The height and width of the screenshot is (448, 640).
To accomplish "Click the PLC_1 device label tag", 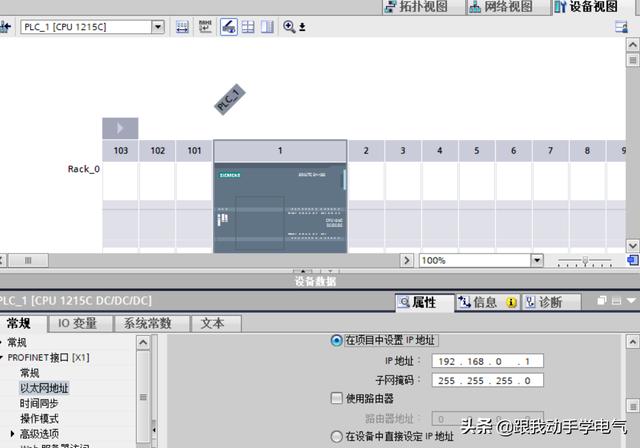I will [x=230, y=100].
